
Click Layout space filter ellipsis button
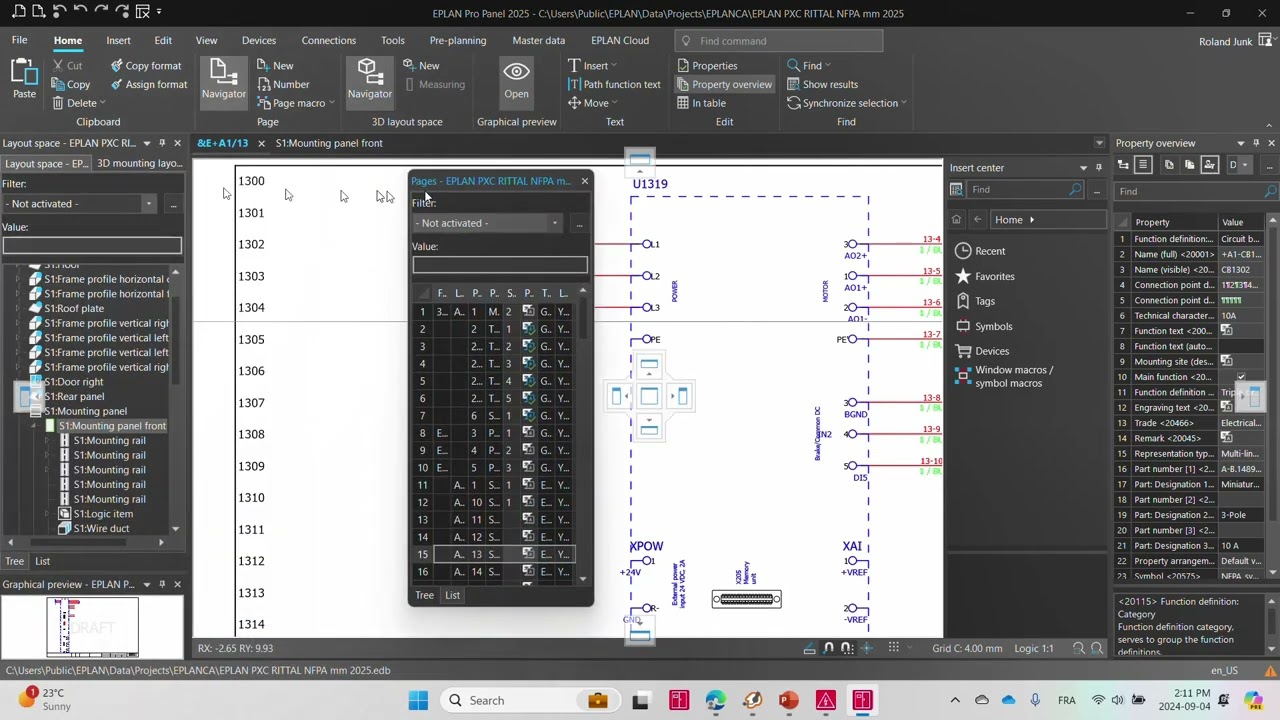pos(173,204)
